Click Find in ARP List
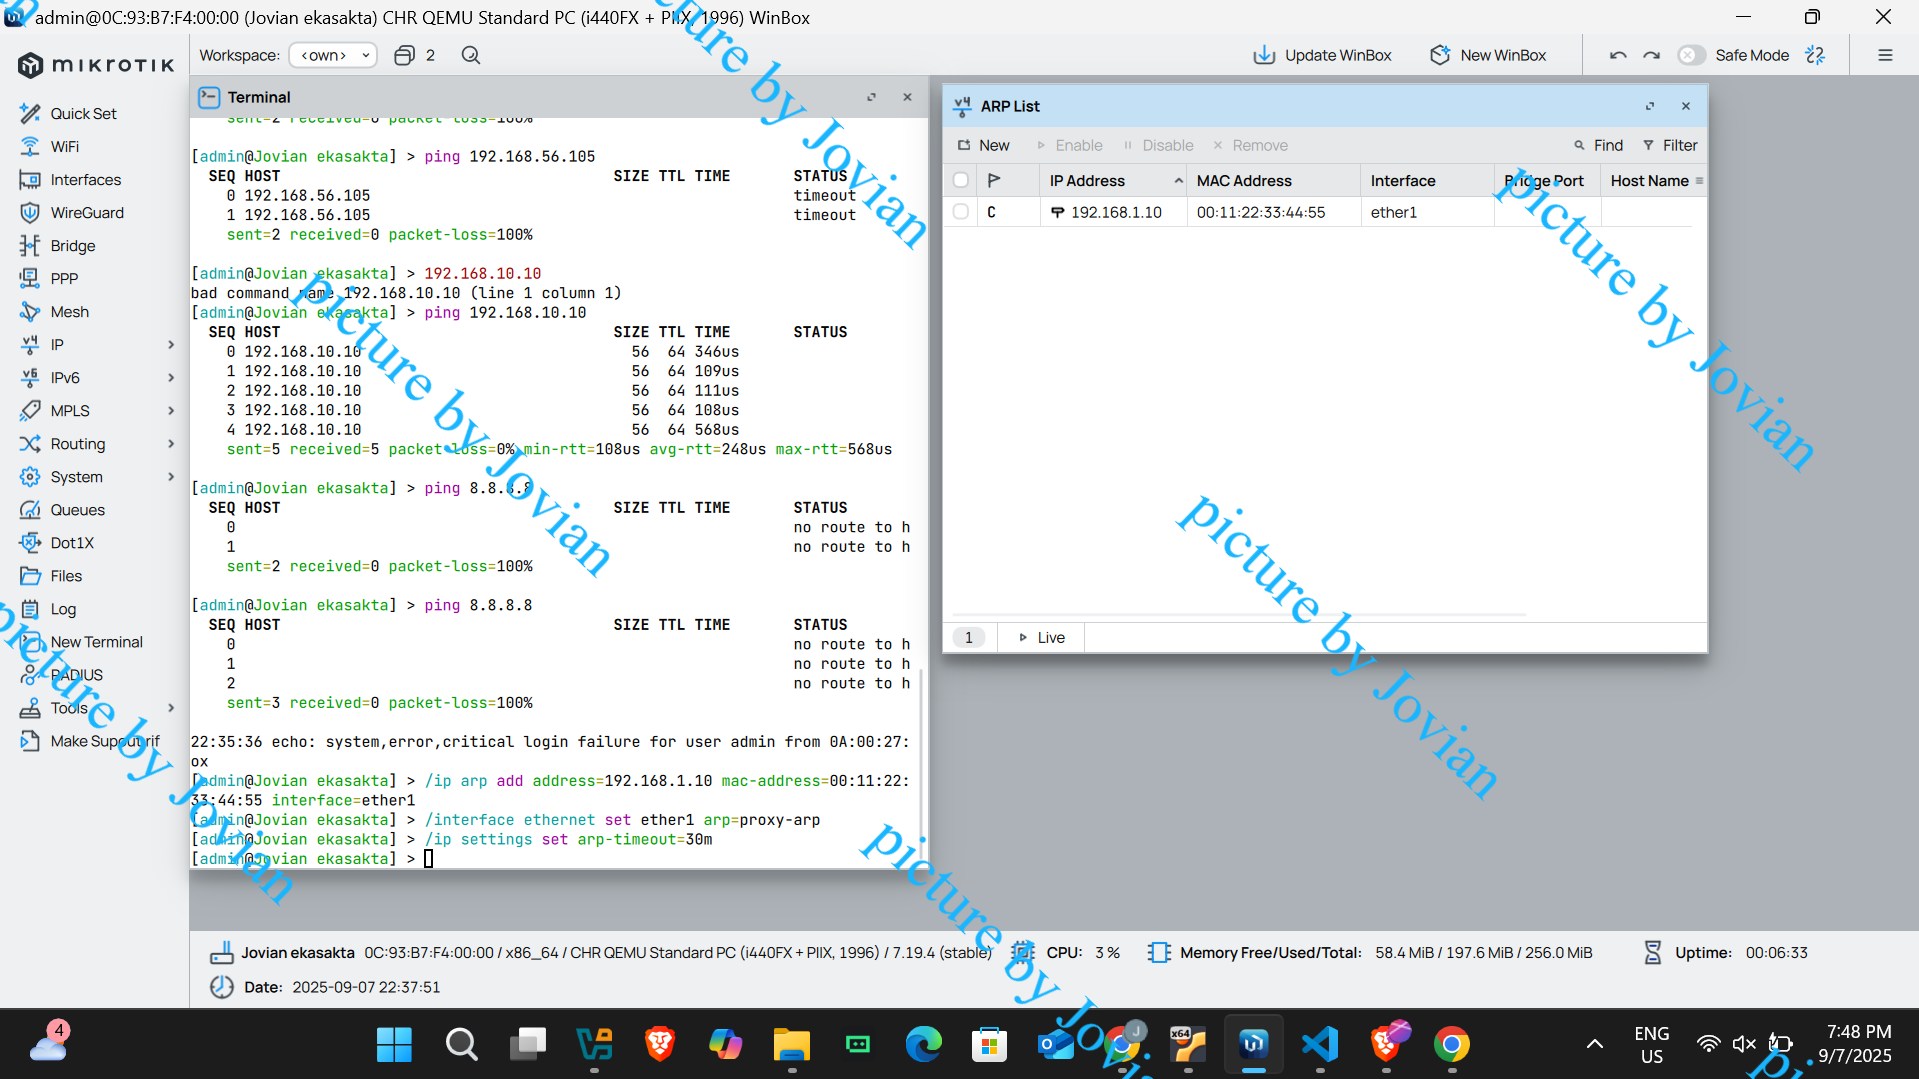Screen dimensions: 1919x1079 (x=1598, y=145)
